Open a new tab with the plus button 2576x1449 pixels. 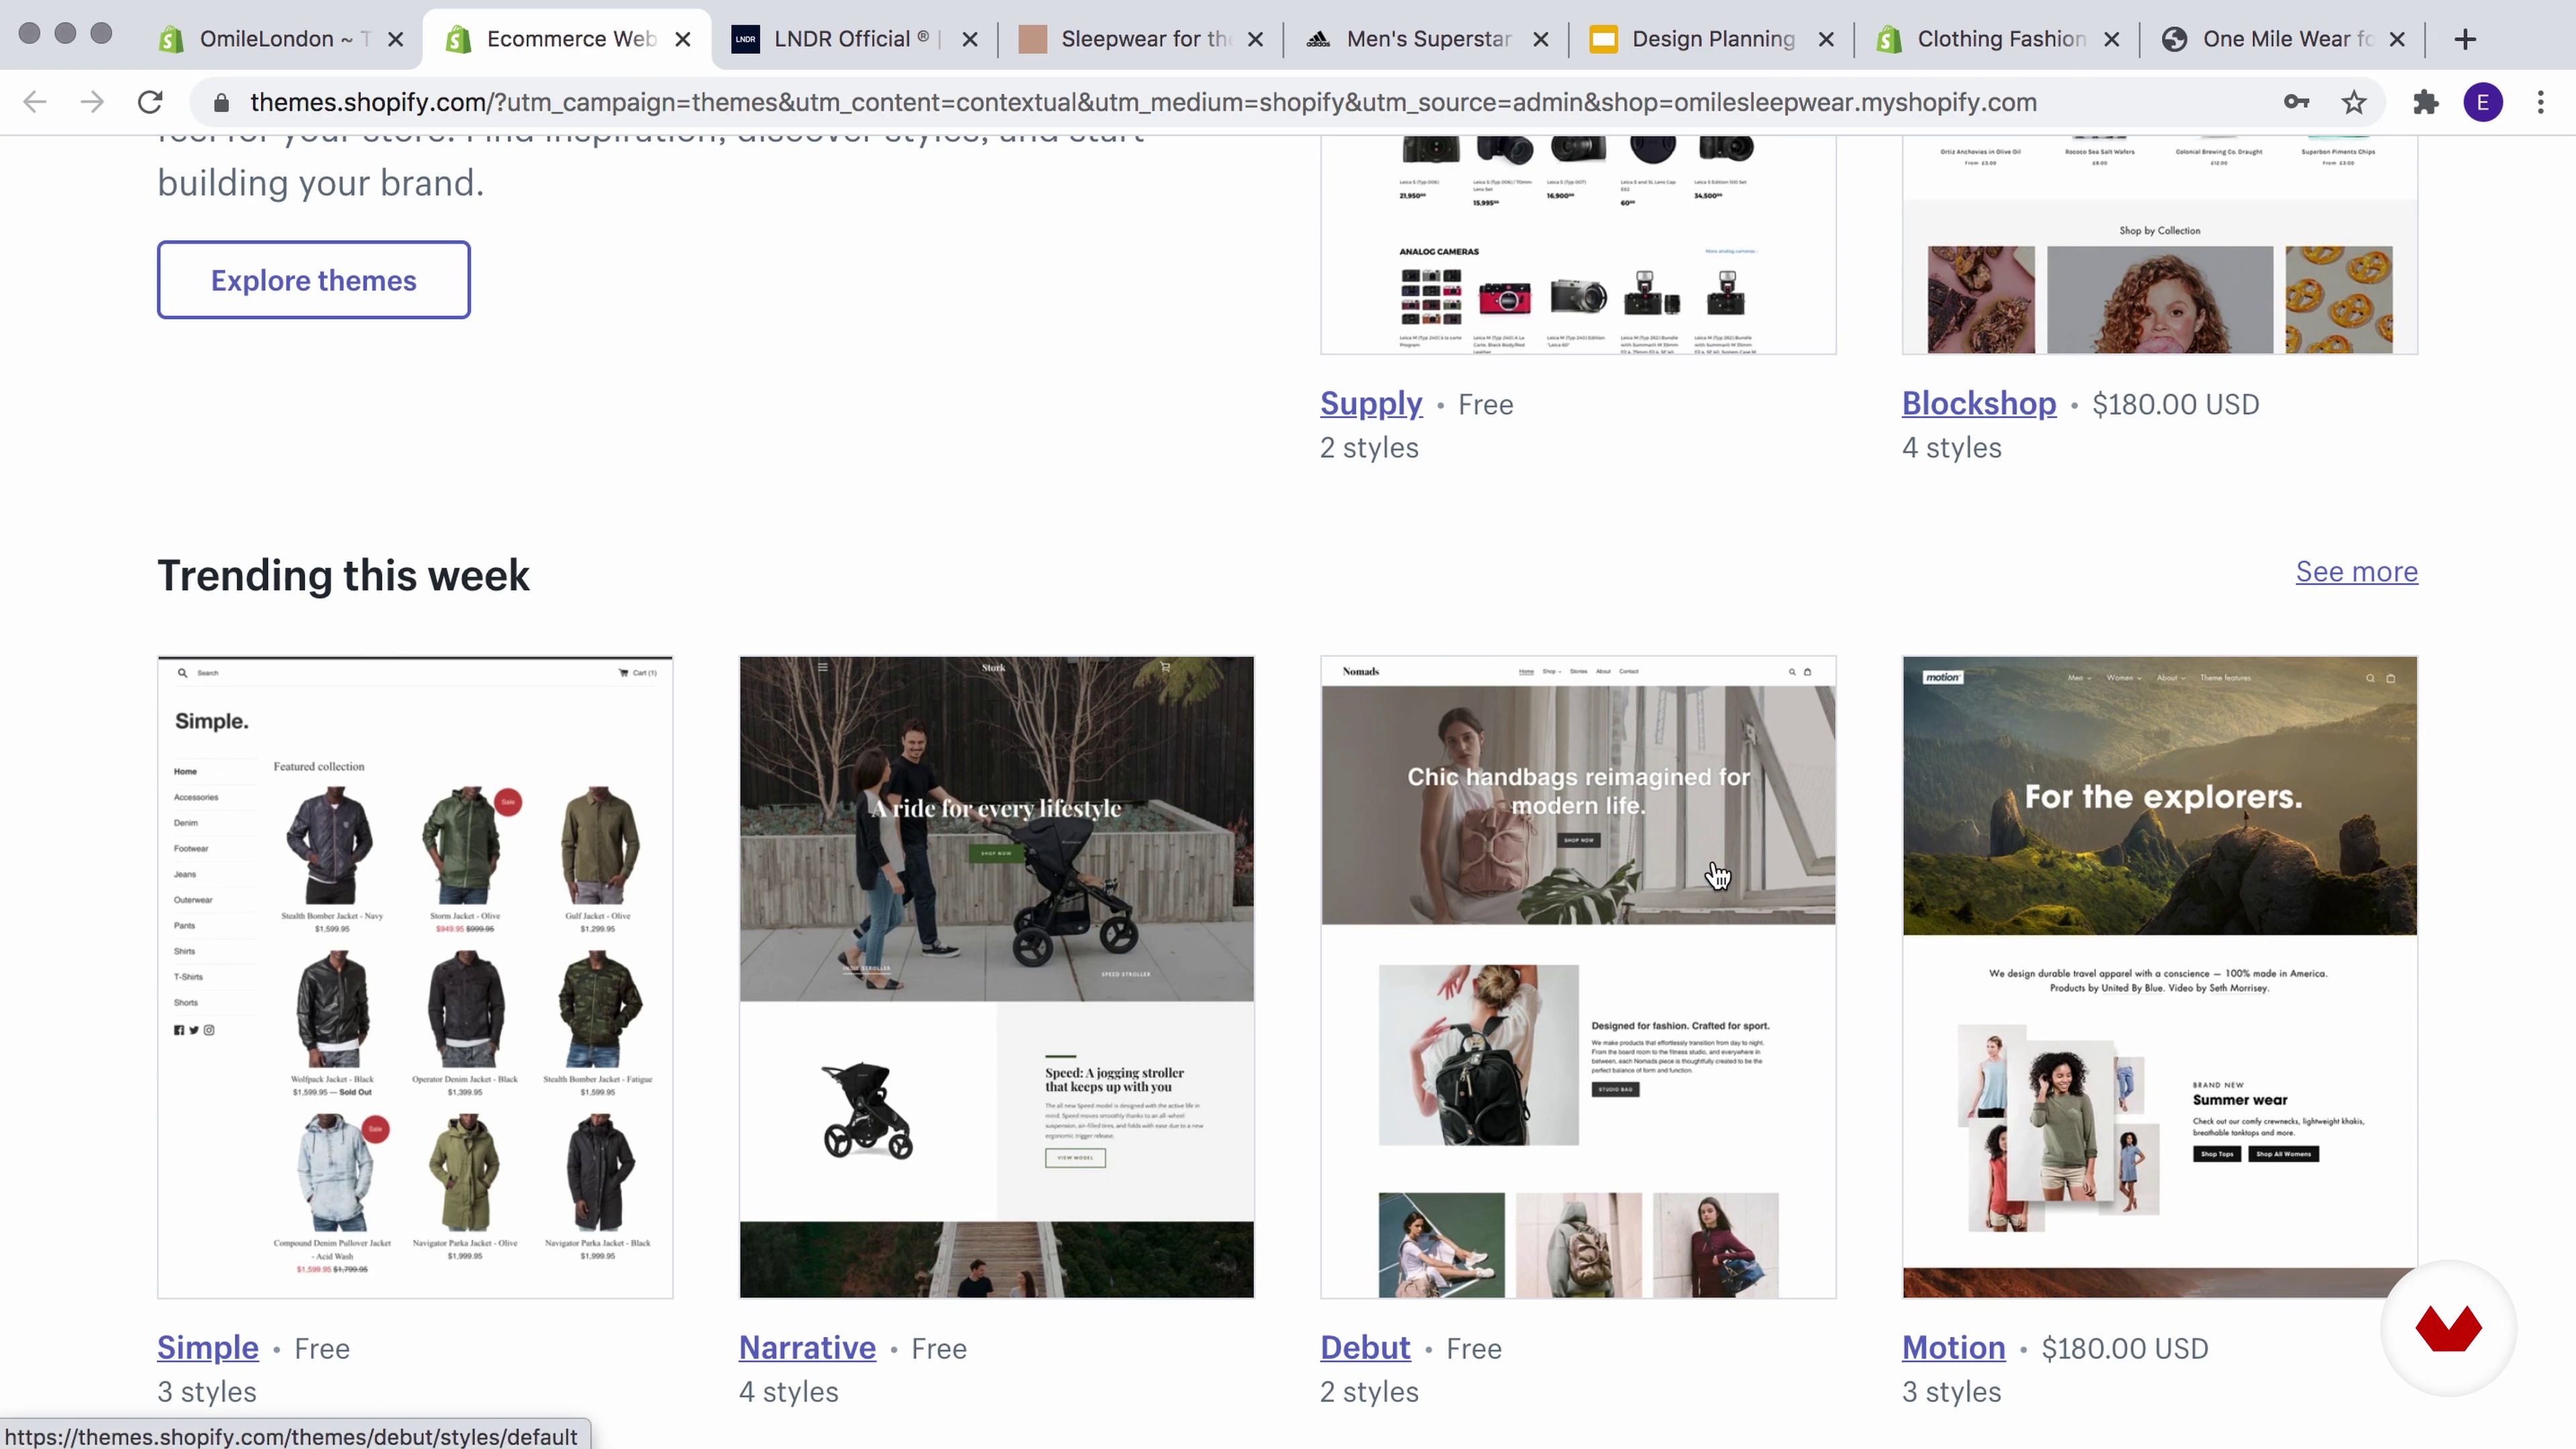2465,39
